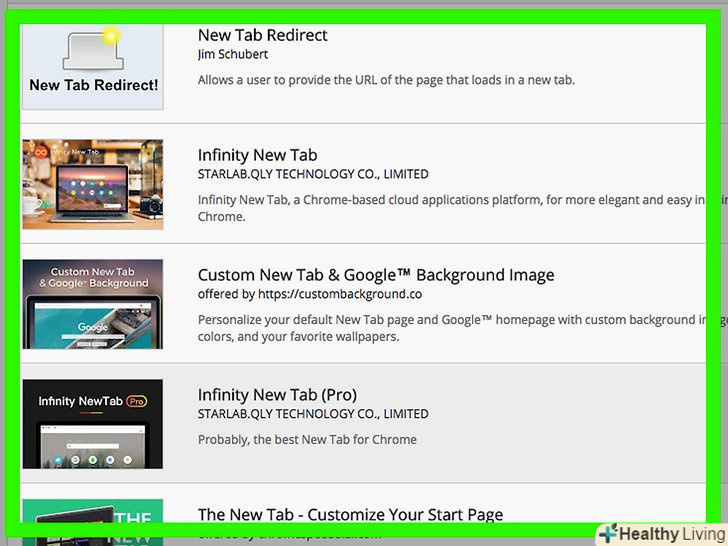Screen dimensions: 728x546
Task: Open 'The New Tab - Customize Your Start Page' title
Action: click(x=350, y=514)
